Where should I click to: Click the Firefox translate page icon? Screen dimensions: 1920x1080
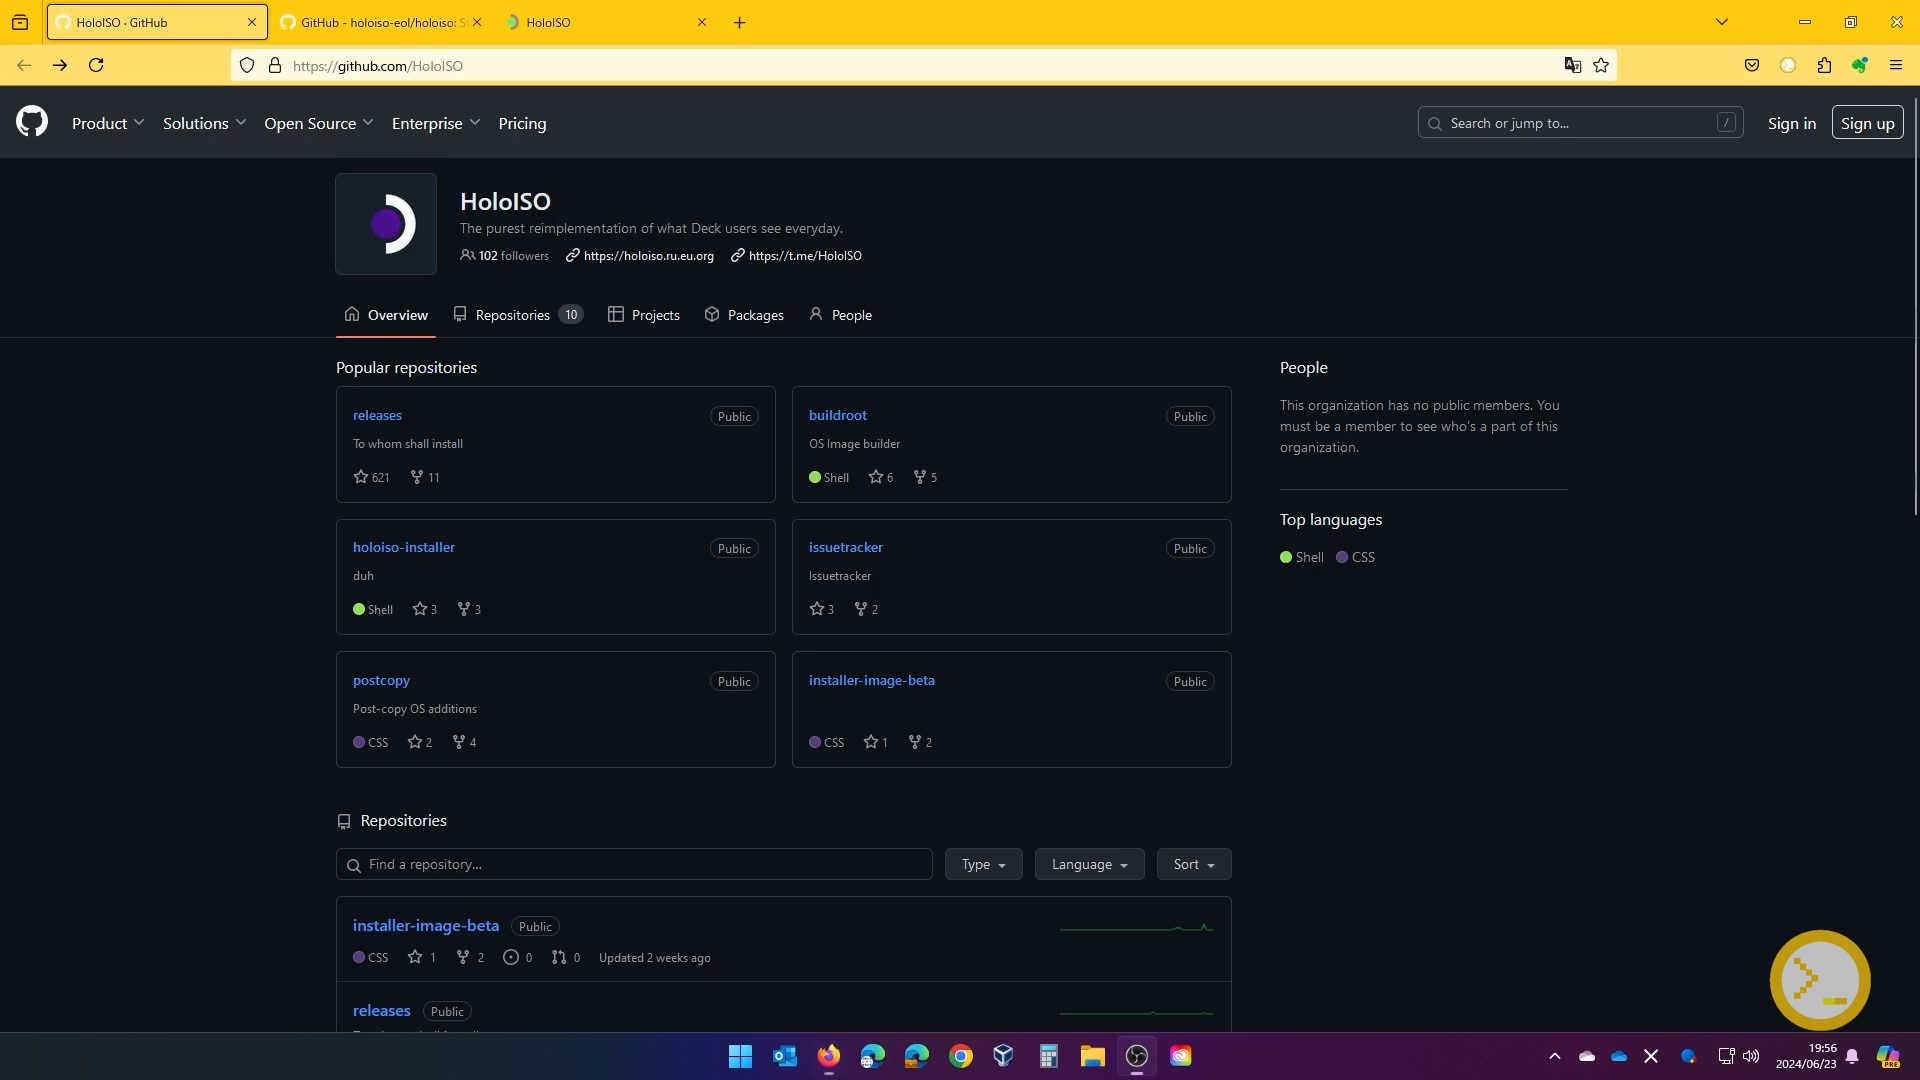(1573, 65)
